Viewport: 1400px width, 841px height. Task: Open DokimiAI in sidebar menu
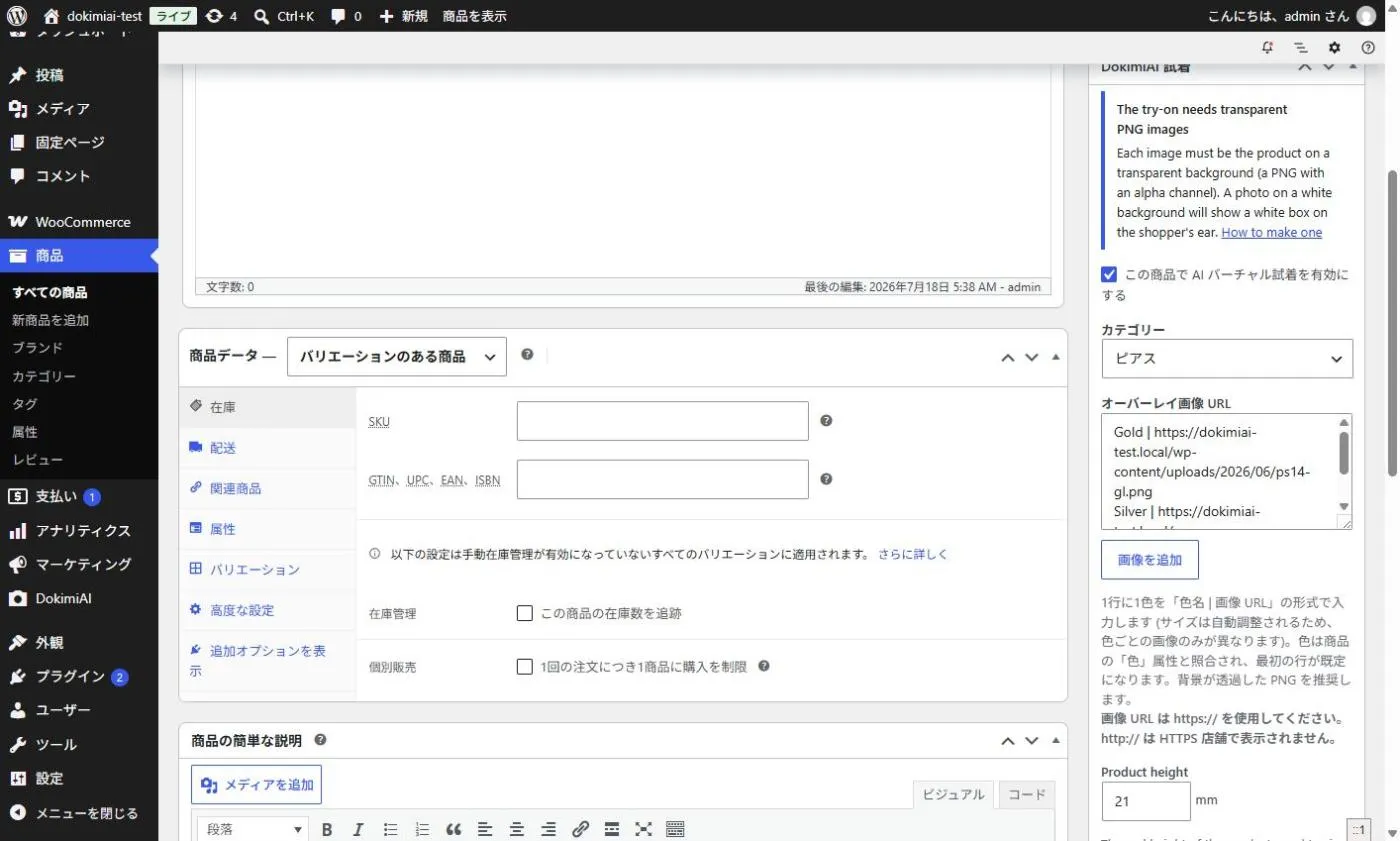click(79, 598)
